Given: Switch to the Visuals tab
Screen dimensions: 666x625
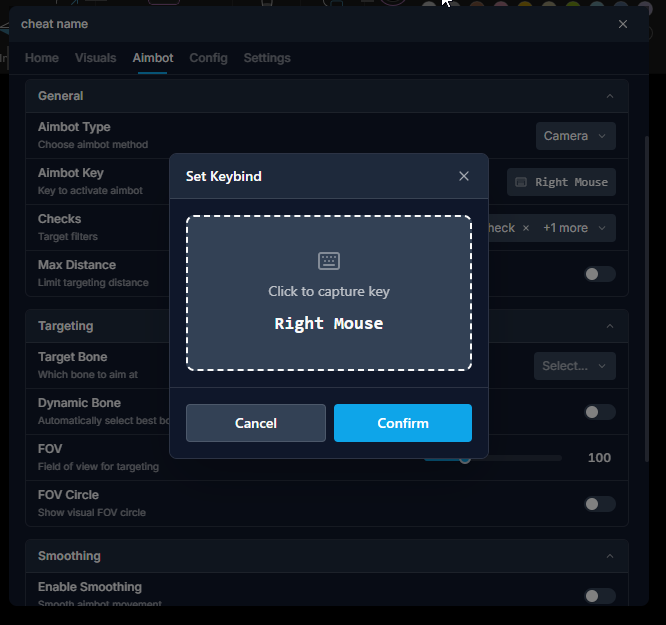Looking at the screenshot, I should point(96,58).
